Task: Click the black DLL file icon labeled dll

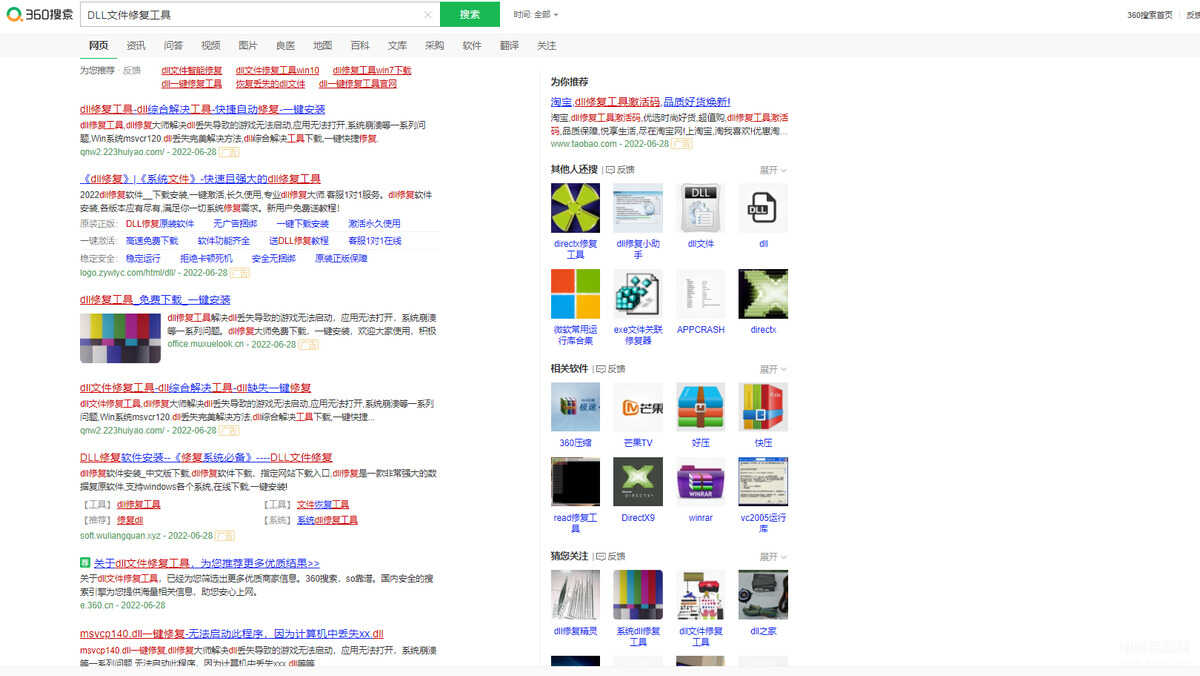Action: tap(763, 208)
